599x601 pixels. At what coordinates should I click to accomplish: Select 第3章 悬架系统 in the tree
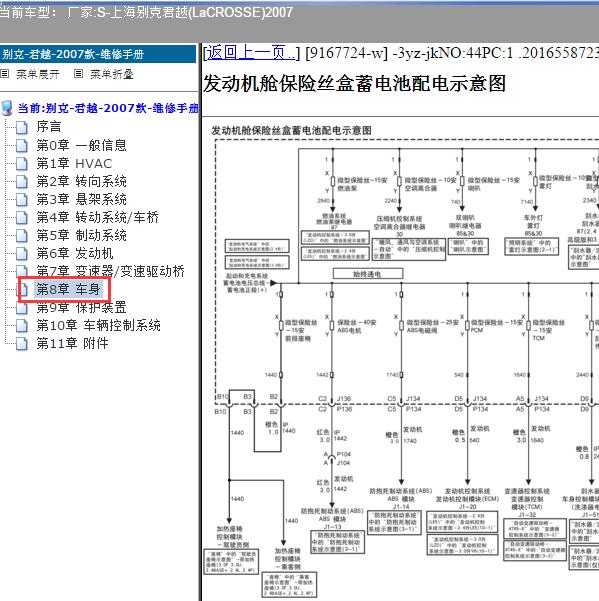[x=81, y=199]
